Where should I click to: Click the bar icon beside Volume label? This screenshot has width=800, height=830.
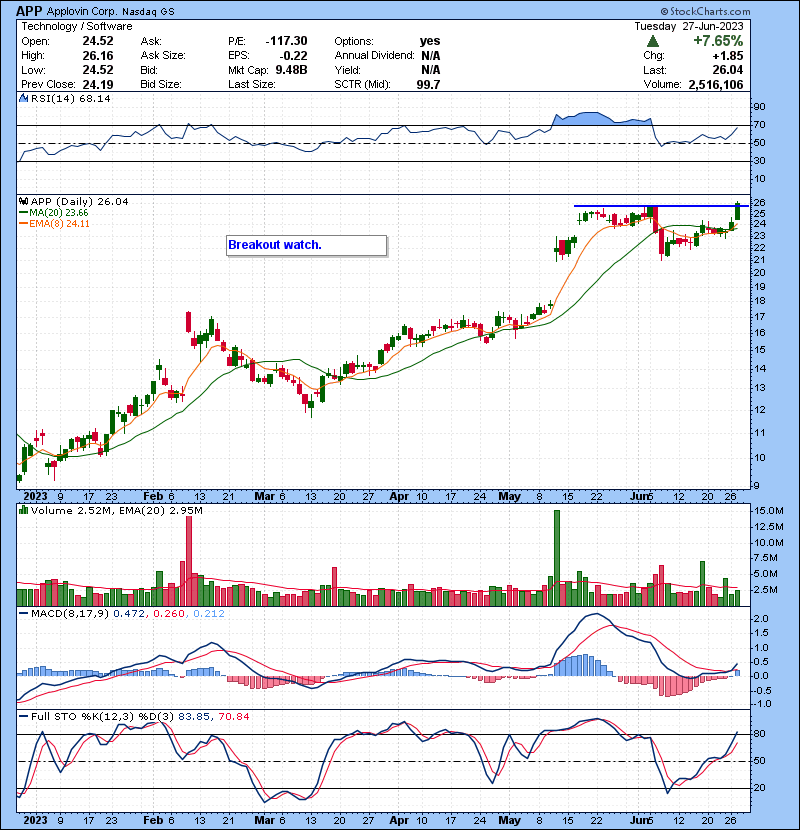click(x=23, y=510)
